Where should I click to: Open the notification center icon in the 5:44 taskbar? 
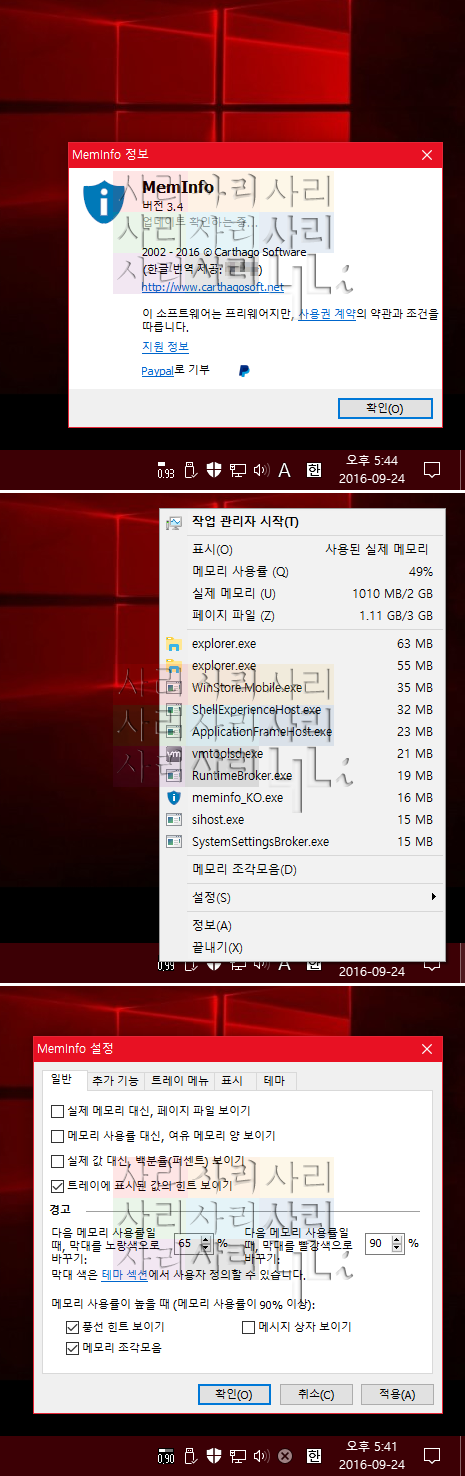tap(433, 470)
